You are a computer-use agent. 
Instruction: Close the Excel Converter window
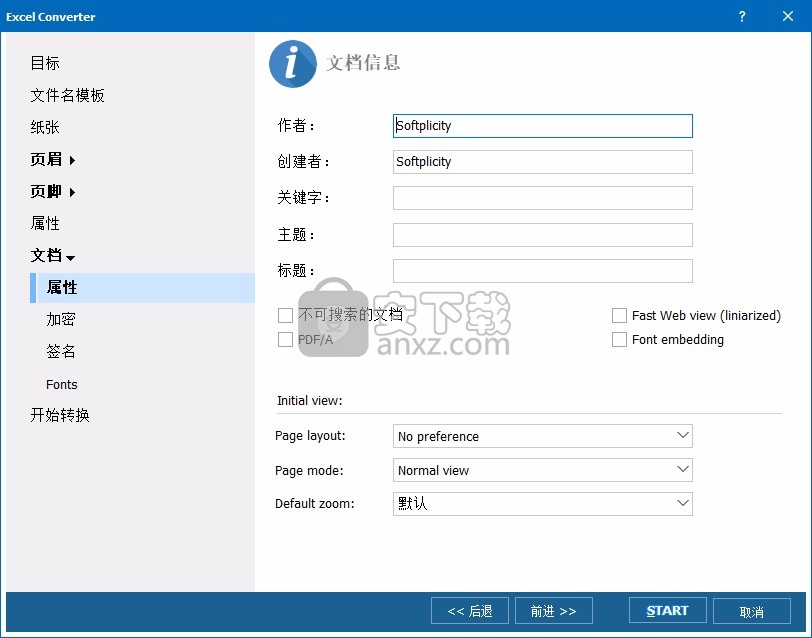[788, 17]
